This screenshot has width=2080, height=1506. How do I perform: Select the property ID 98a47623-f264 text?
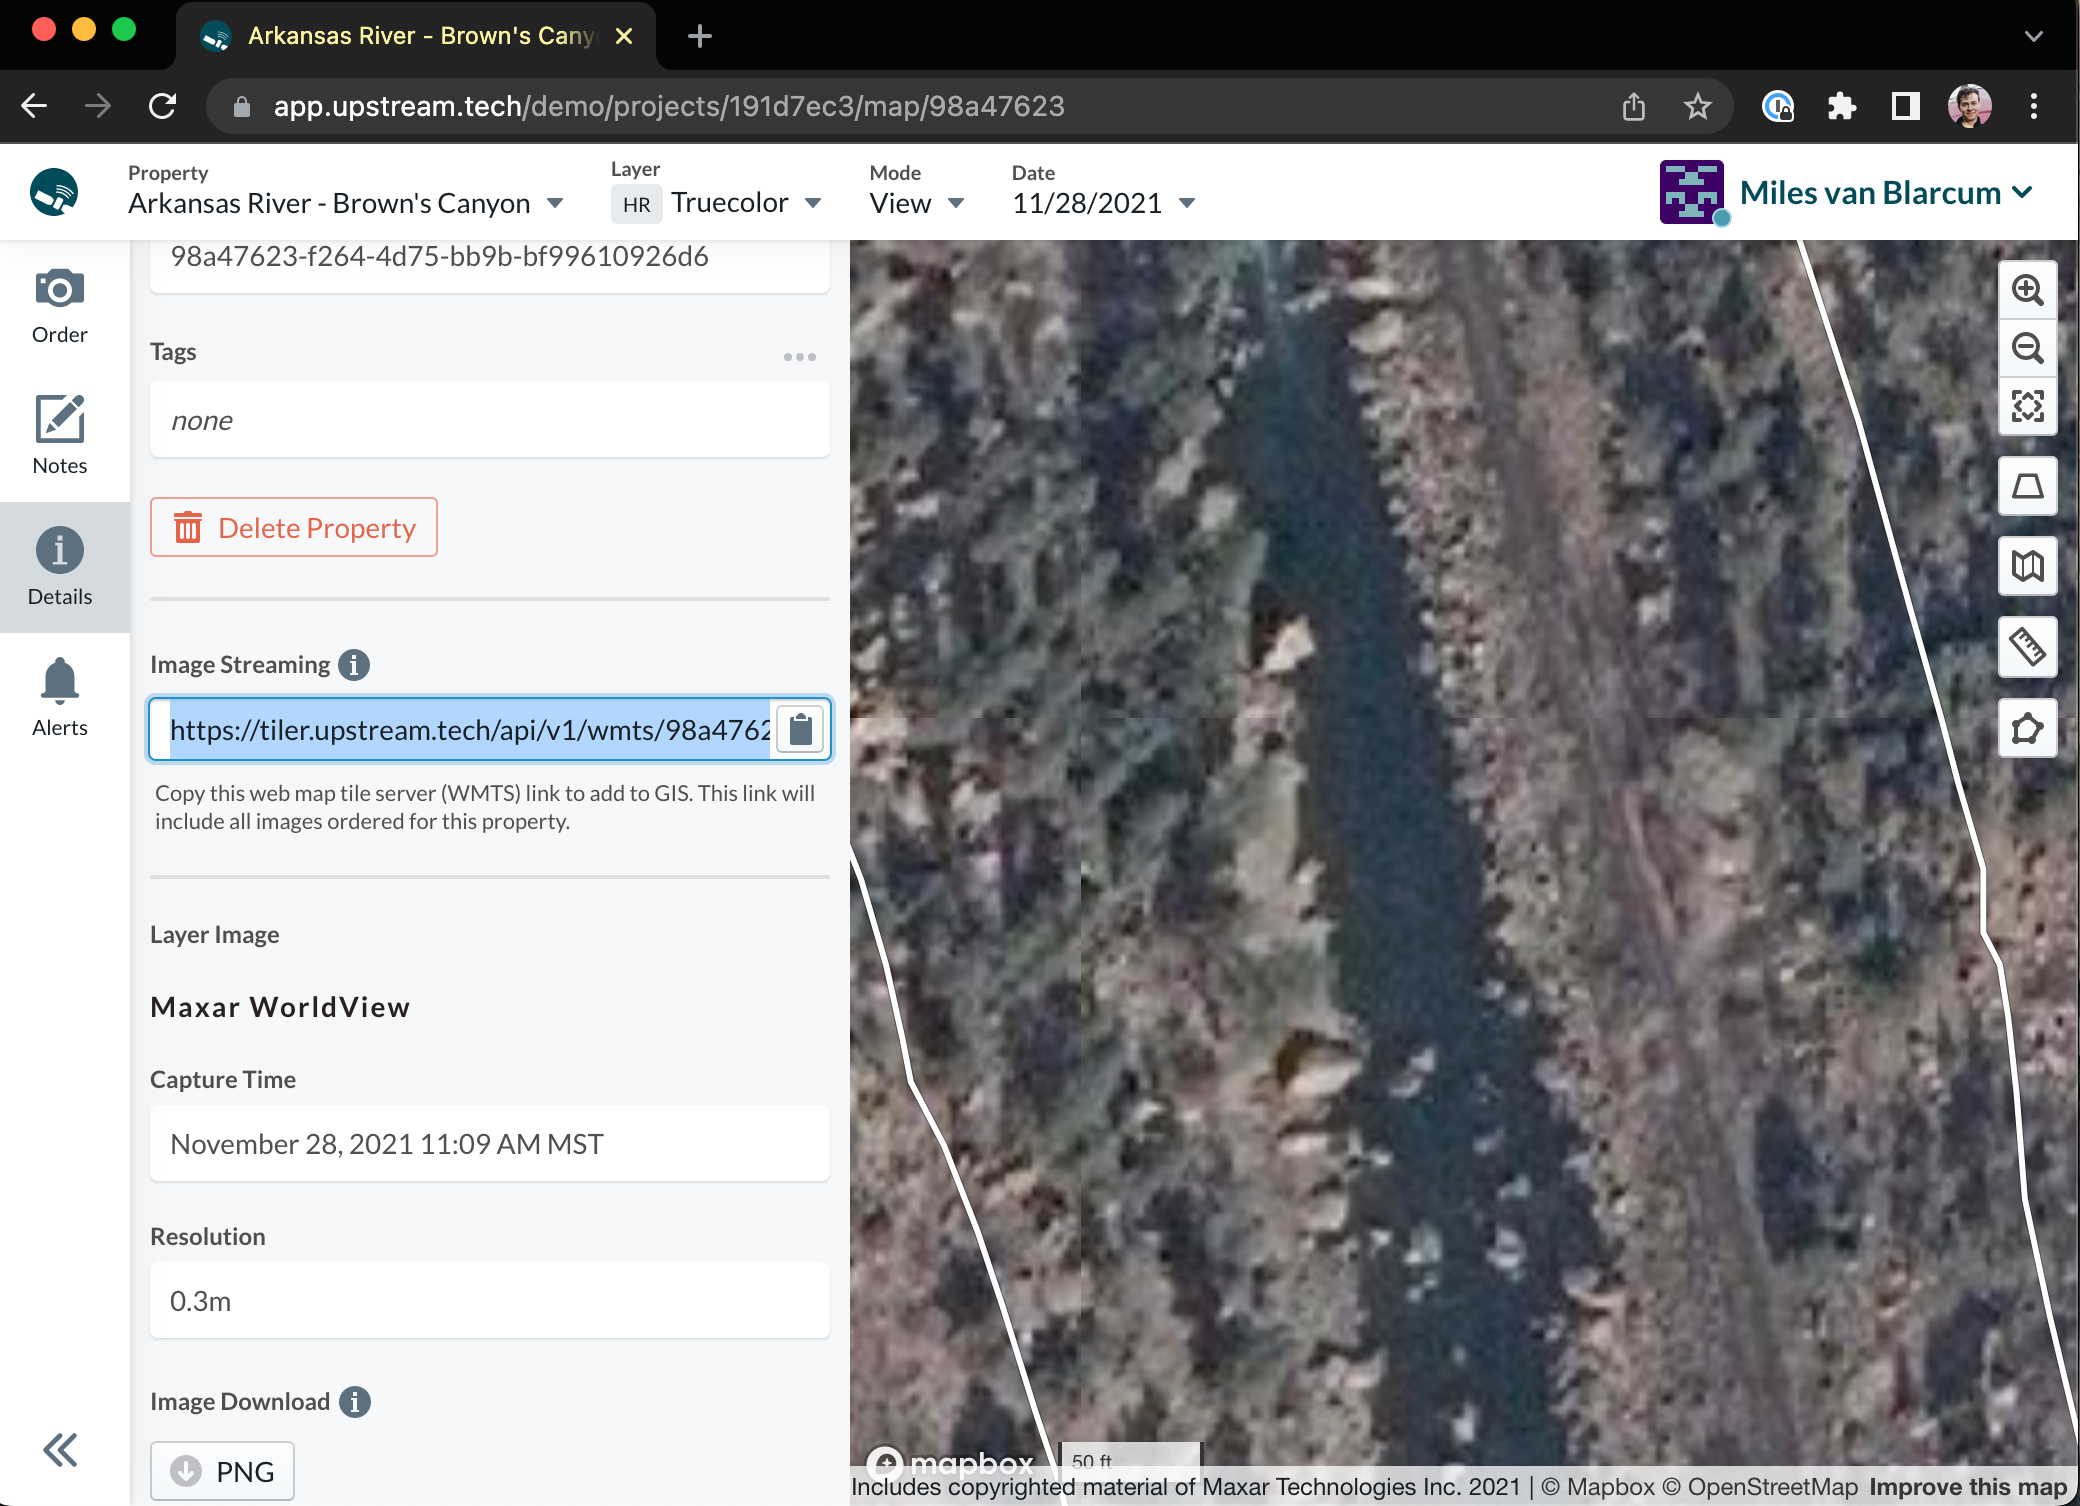[x=440, y=256]
